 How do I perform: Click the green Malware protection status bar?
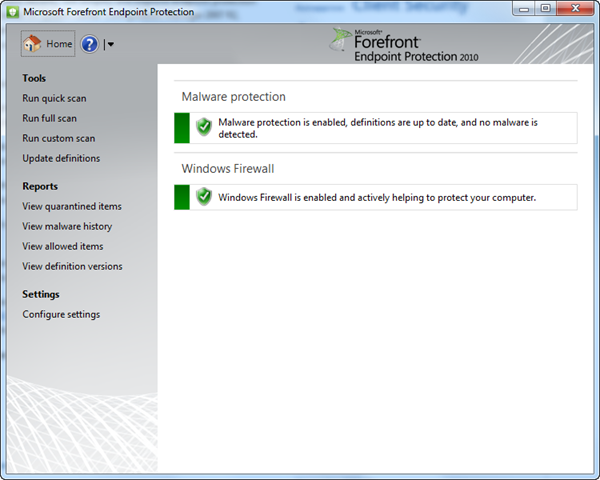coord(182,127)
